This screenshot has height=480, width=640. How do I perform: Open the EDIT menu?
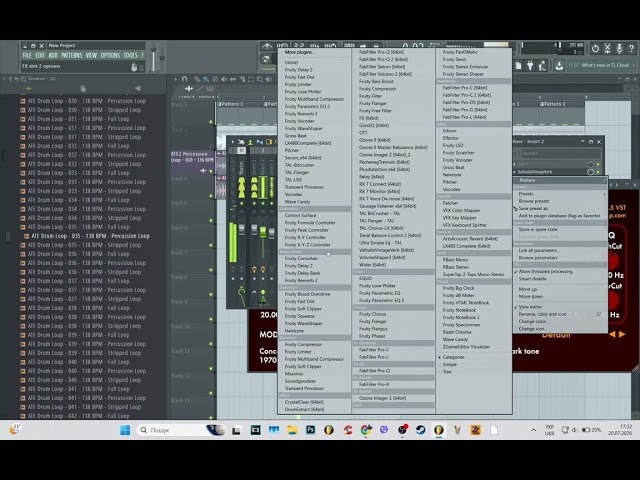point(40,55)
